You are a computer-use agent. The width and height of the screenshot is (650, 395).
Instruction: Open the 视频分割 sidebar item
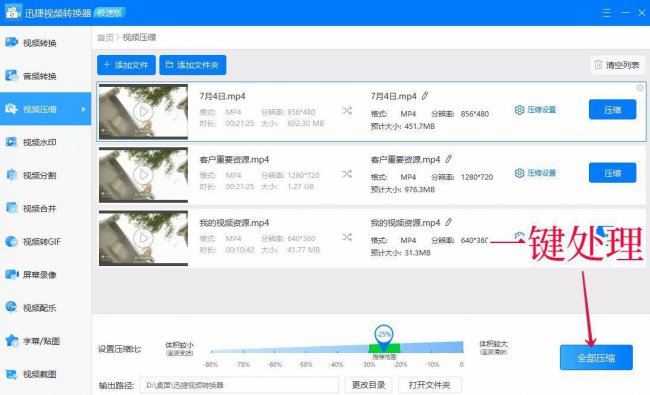[x=45, y=175]
